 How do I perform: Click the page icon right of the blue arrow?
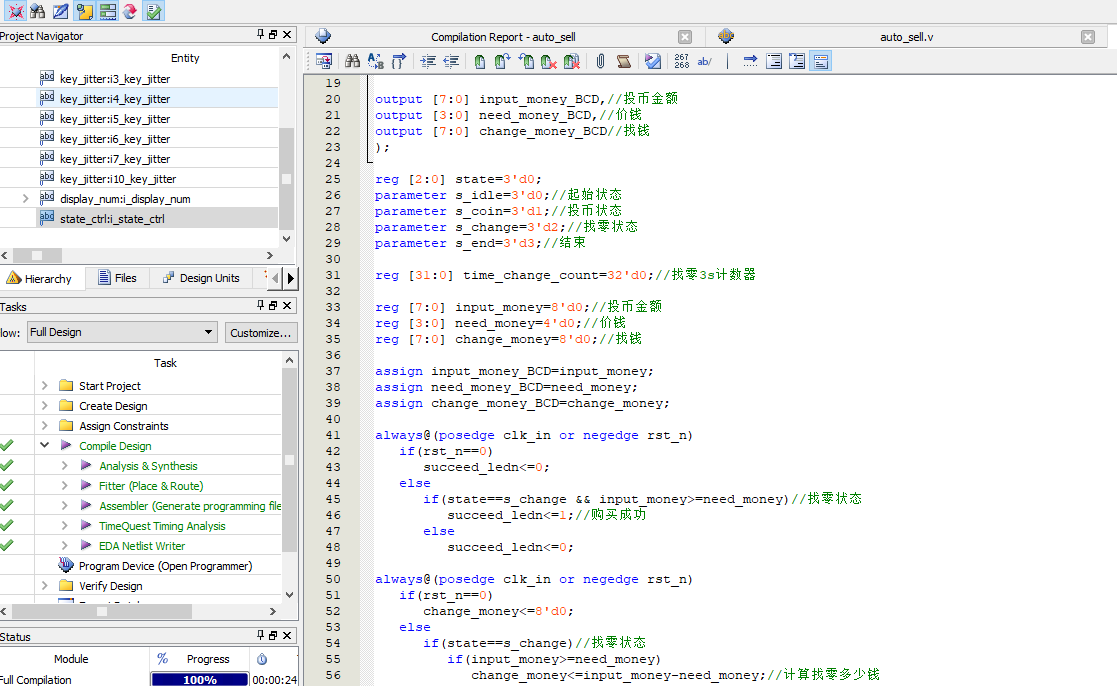[x=774, y=61]
